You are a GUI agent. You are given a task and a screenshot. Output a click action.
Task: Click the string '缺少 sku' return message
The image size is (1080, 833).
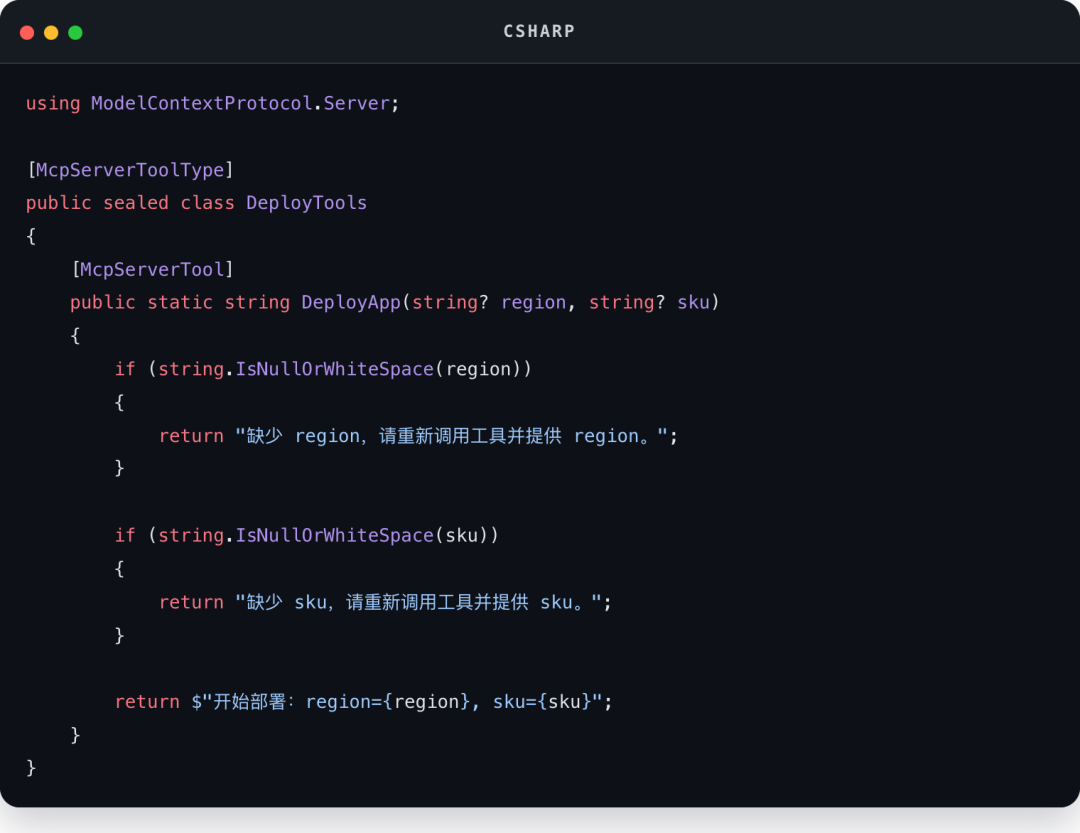click(419, 602)
